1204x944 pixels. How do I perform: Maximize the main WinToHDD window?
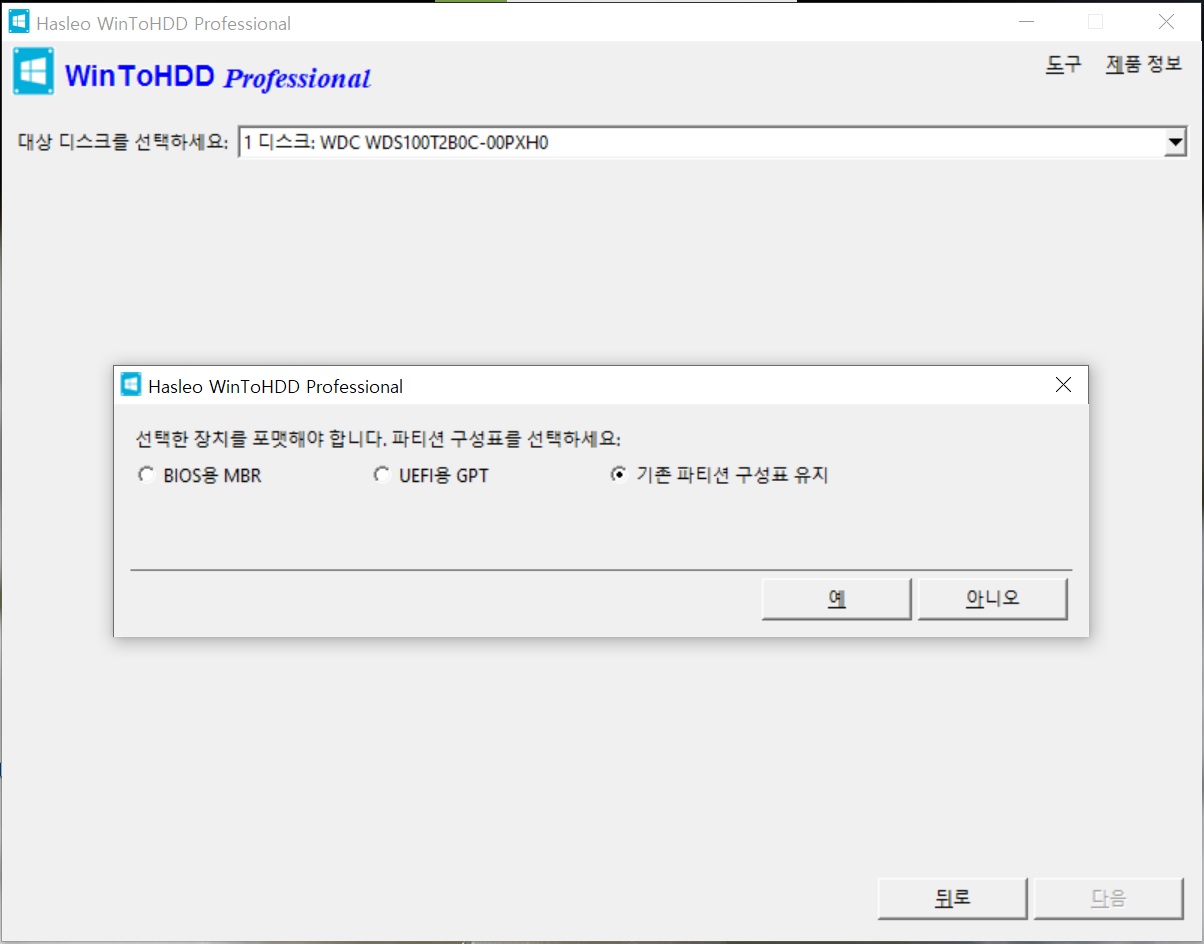[x=1095, y=22]
